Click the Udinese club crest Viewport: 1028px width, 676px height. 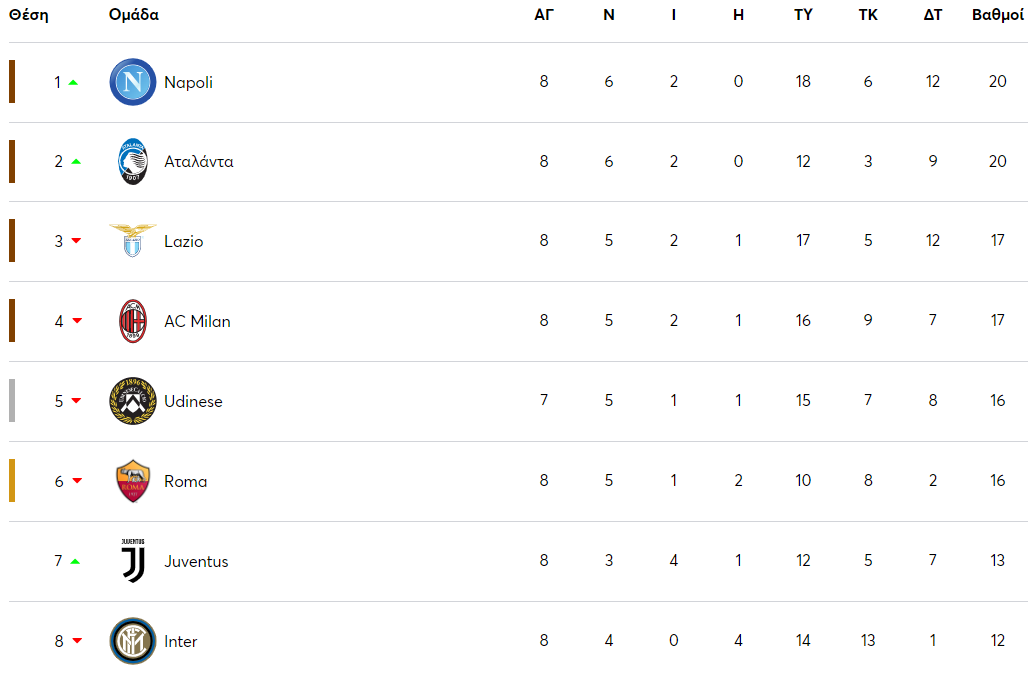[133, 401]
